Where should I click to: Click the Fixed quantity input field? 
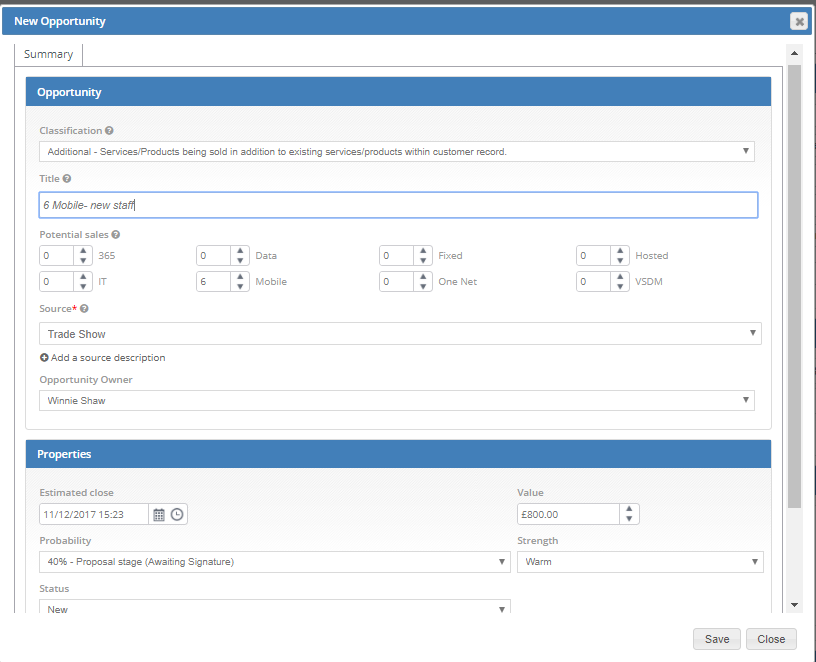coord(397,256)
